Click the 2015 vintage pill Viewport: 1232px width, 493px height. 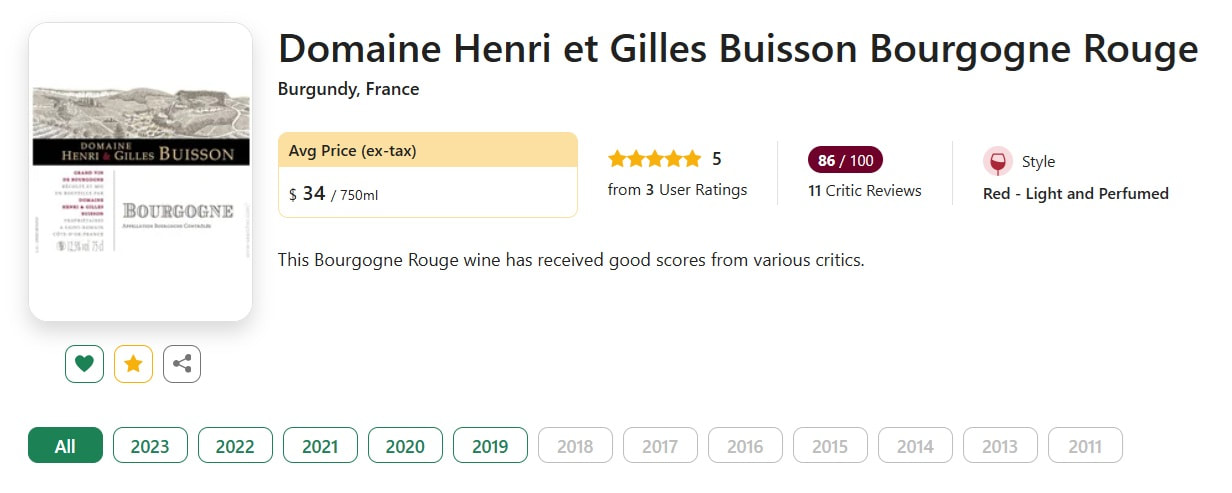830,446
